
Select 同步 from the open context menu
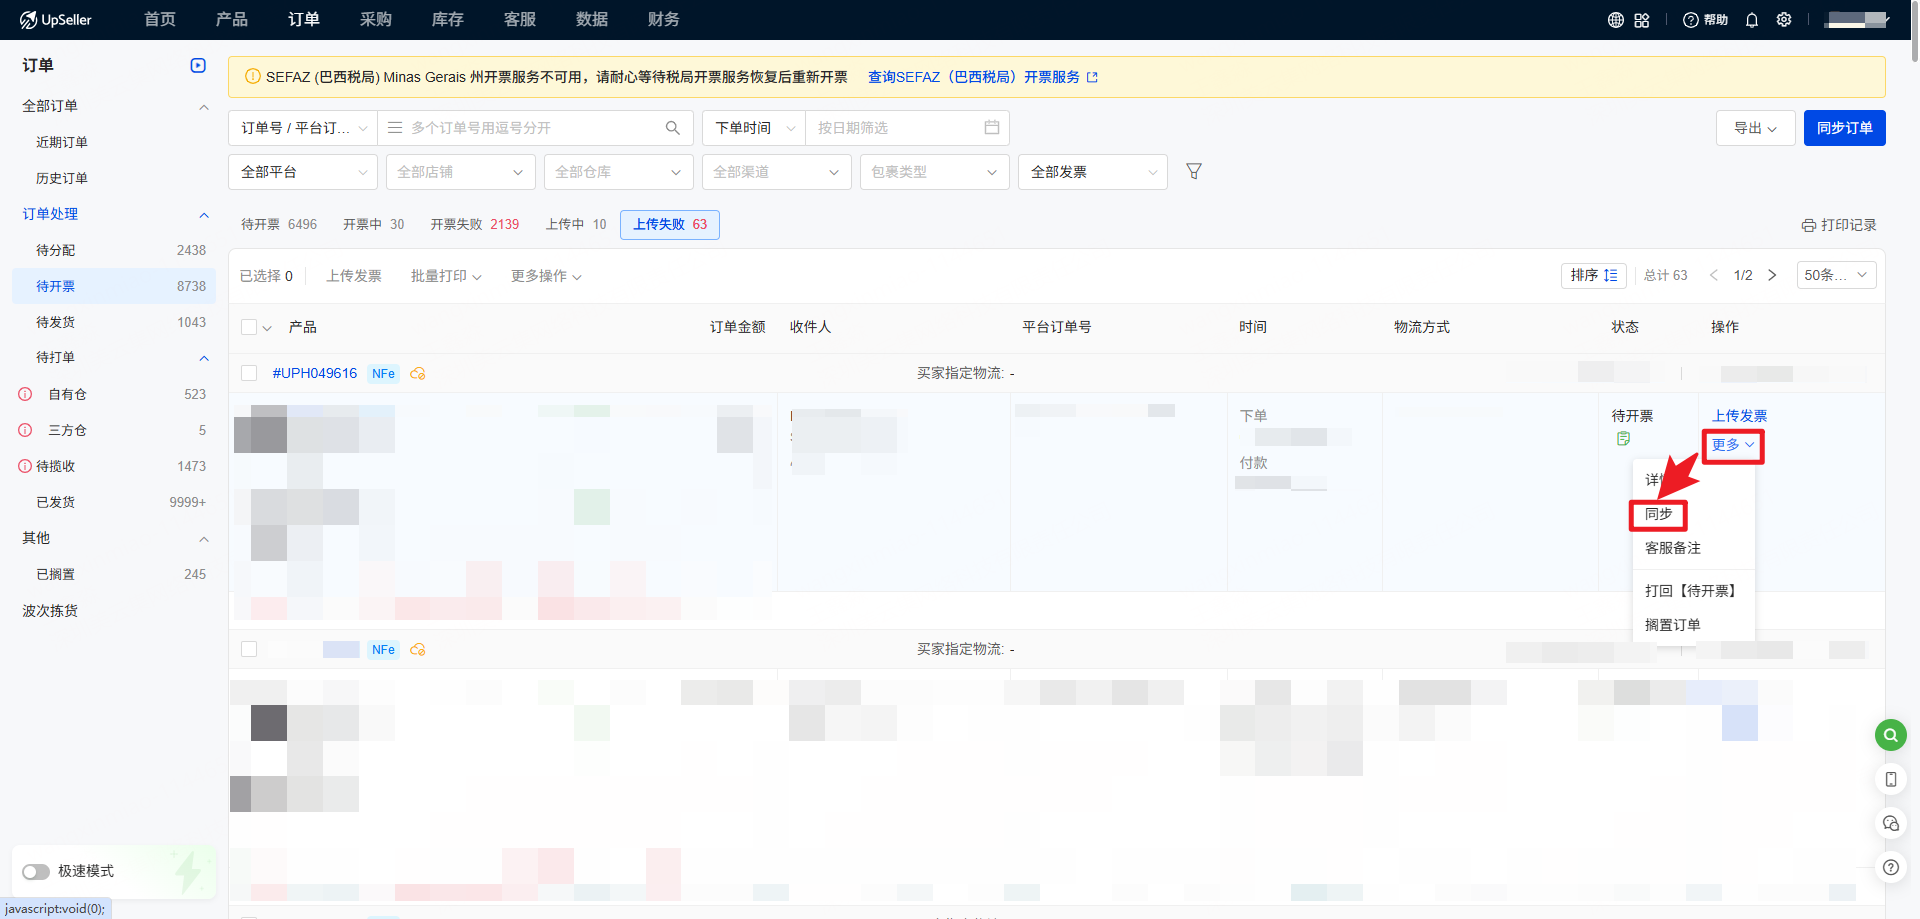click(1659, 514)
